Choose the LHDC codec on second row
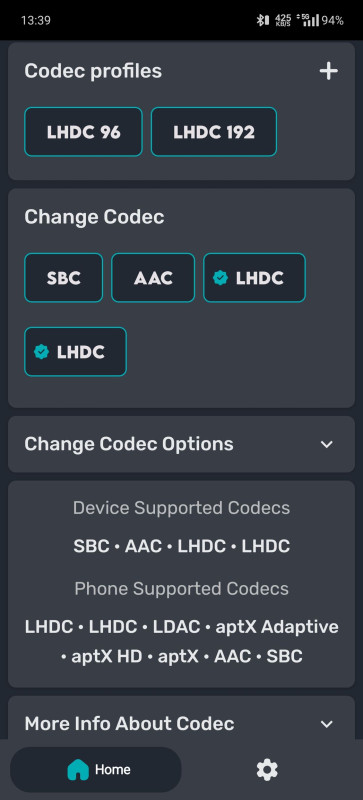 coord(76,352)
